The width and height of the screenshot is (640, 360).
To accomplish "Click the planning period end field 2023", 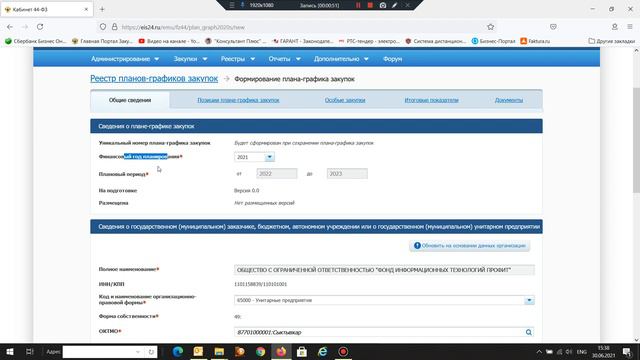I will tap(347, 174).
